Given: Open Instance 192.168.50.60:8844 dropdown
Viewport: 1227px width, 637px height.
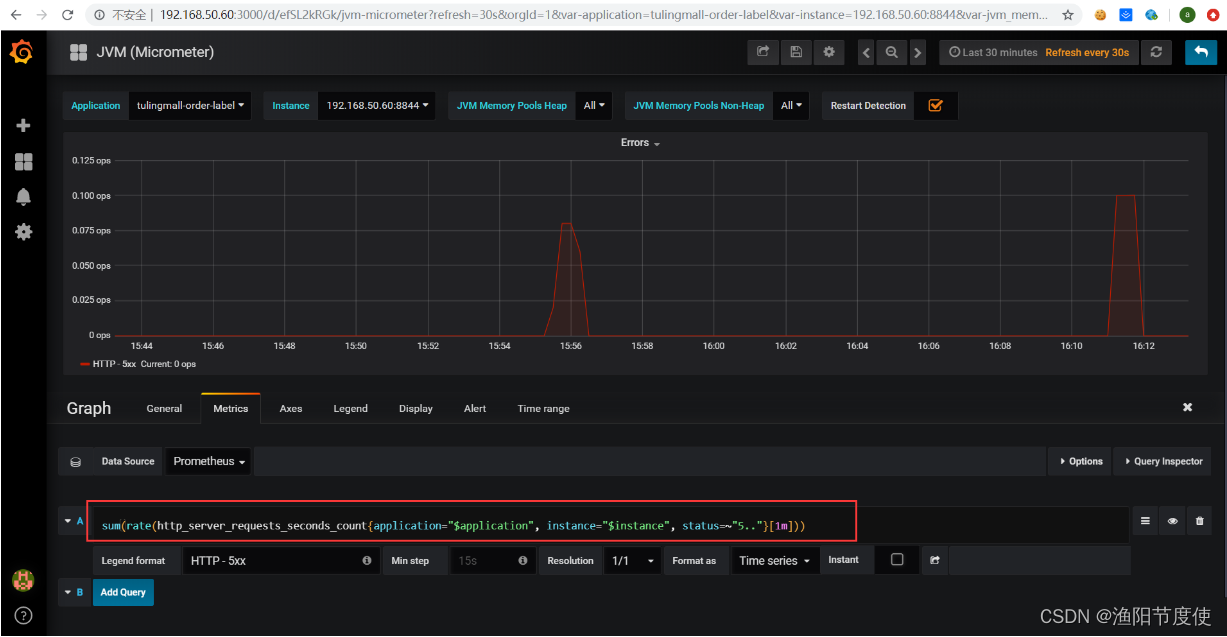Looking at the screenshot, I should pos(377,105).
